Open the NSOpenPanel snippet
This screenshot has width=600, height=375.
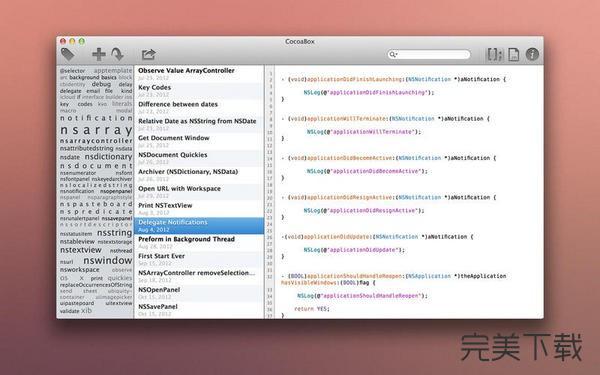pyautogui.click(x=199, y=293)
